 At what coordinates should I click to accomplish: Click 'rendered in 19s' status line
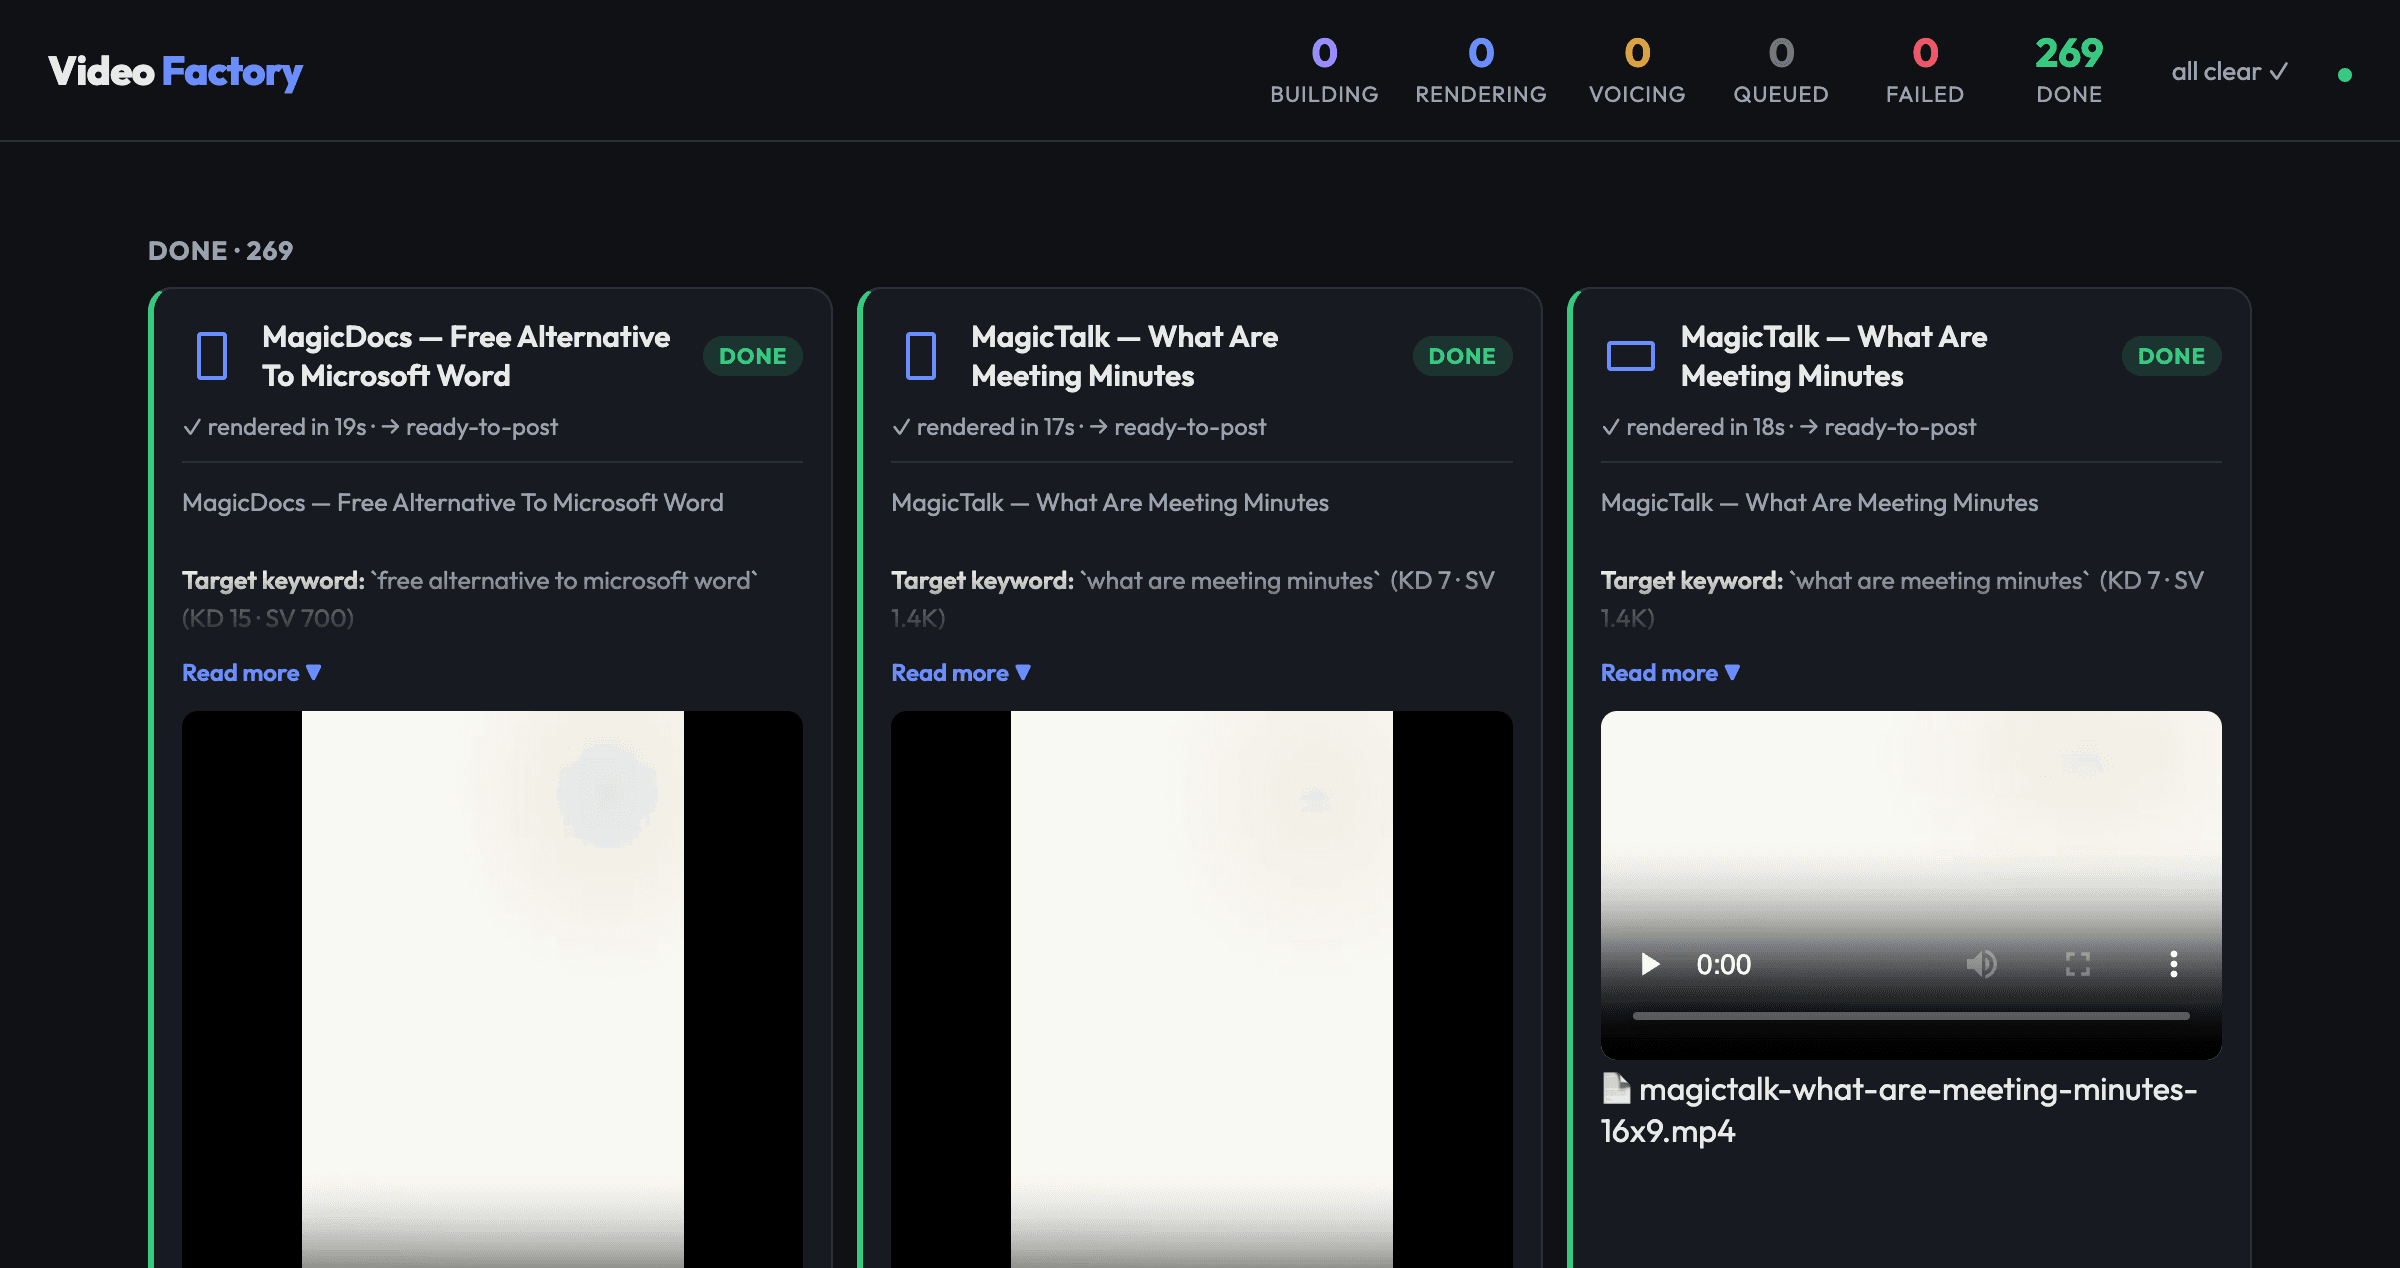pos(370,427)
